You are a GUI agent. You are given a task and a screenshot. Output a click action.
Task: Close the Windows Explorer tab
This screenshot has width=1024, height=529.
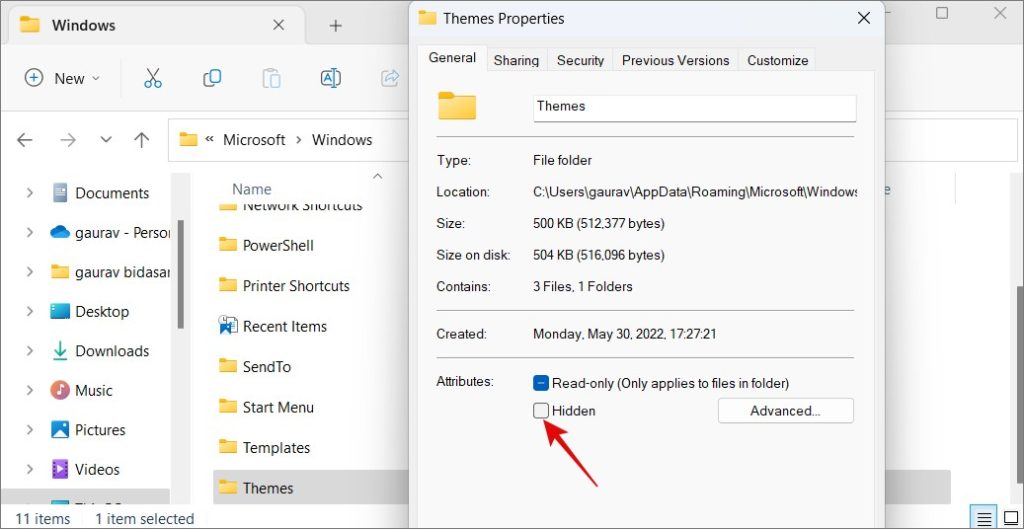(278, 25)
